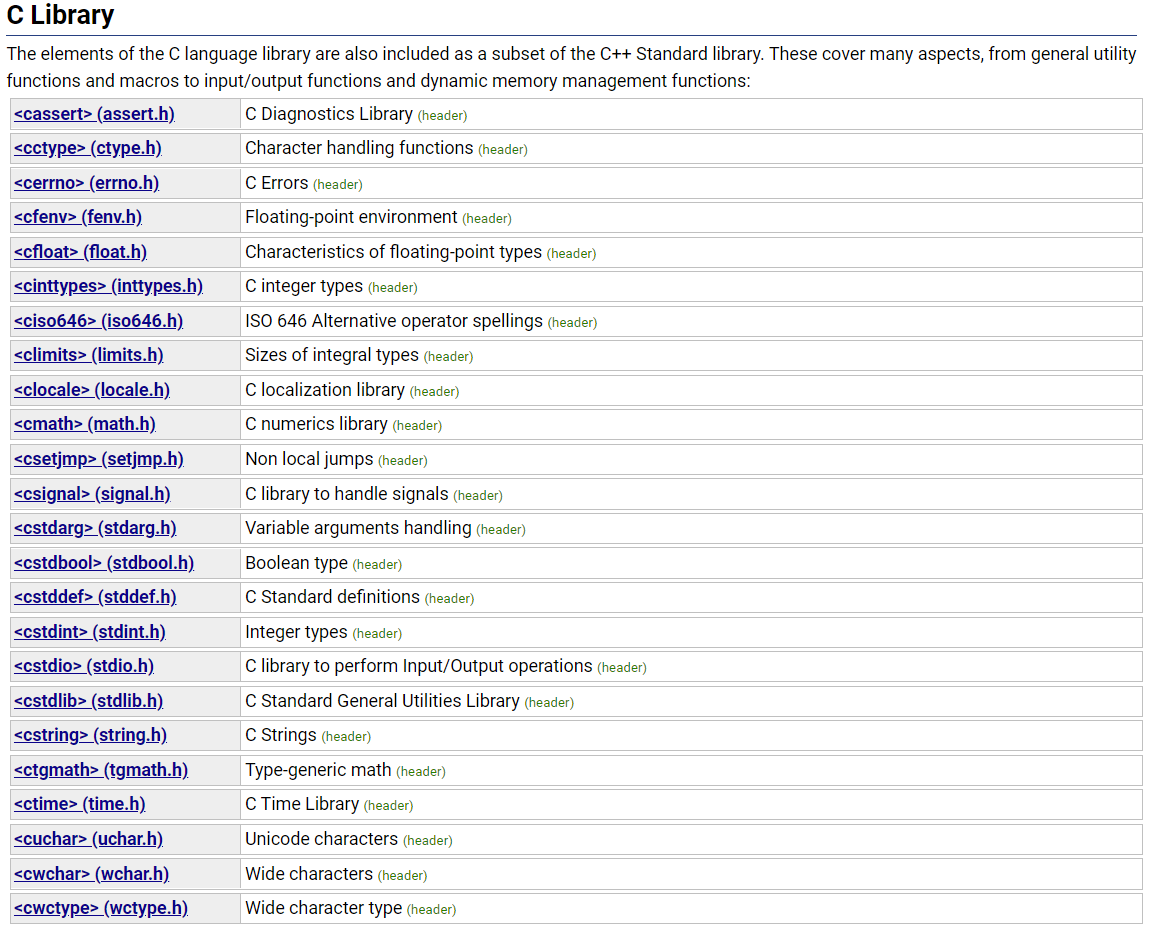Open the <csignal> (signal.h) link
The height and width of the screenshot is (935, 1154).
(x=92, y=493)
